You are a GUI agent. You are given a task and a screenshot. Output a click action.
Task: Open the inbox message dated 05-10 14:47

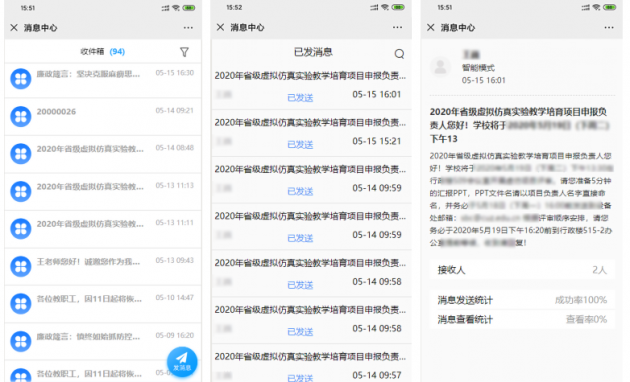tap(103, 304)
